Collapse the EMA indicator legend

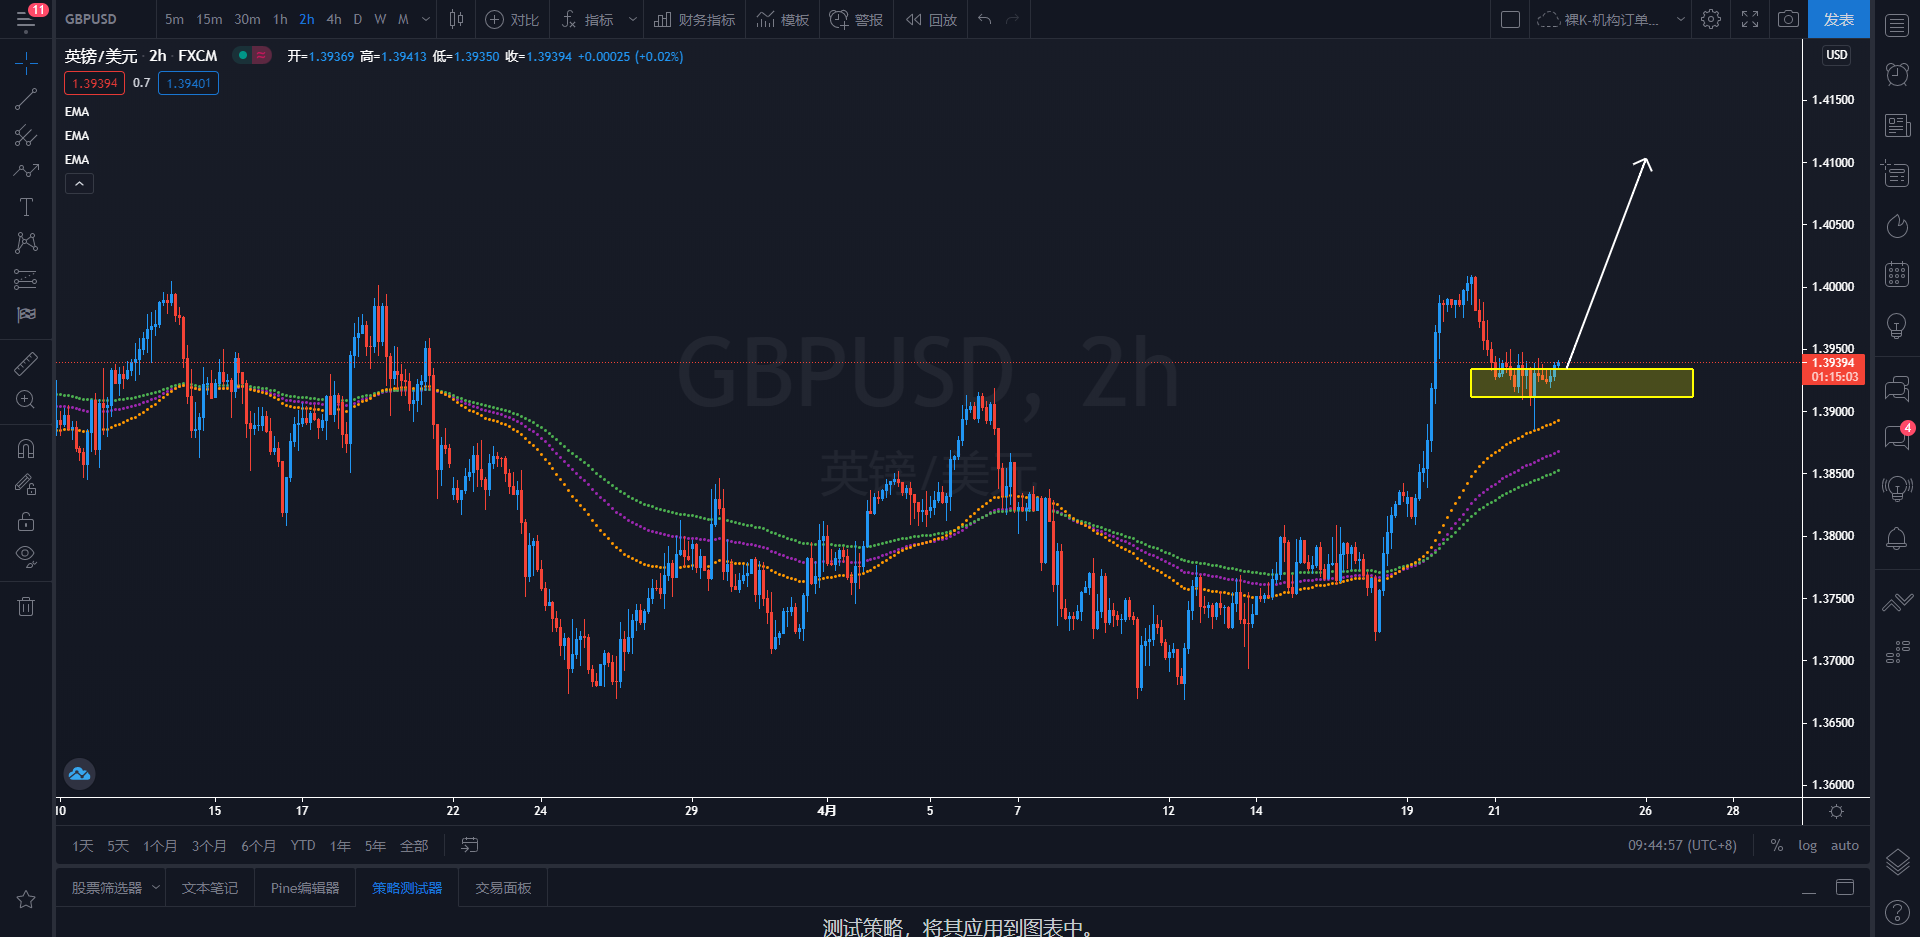[x=79, y=184]
